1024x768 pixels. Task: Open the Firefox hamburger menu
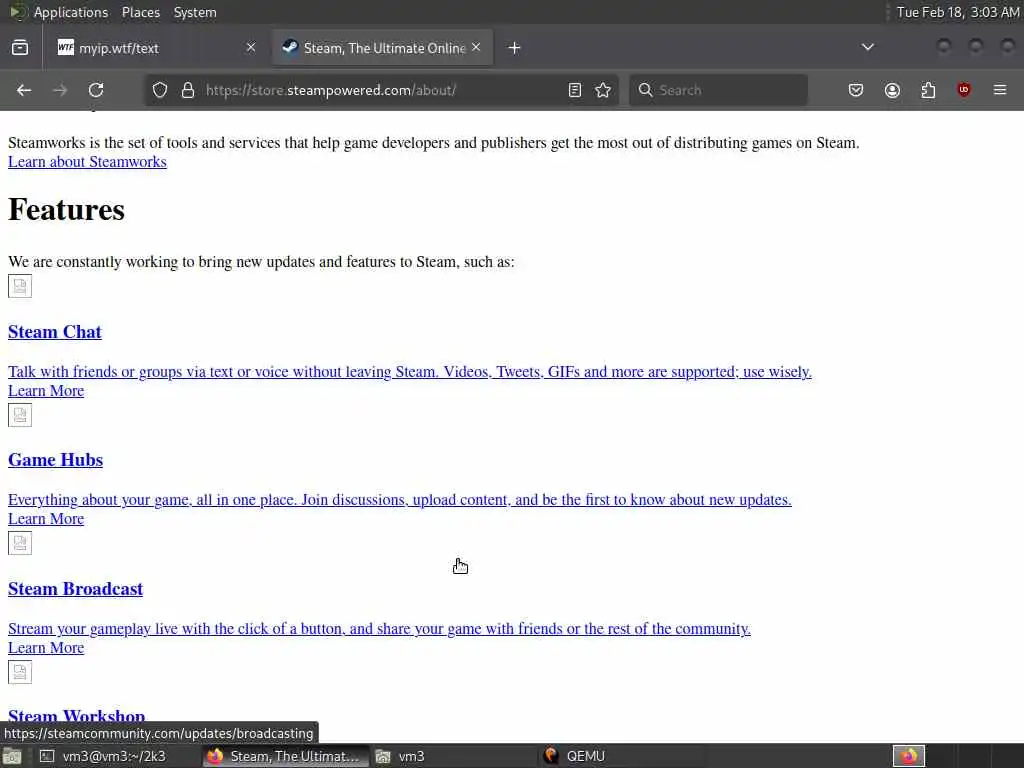coord(1000,90)
